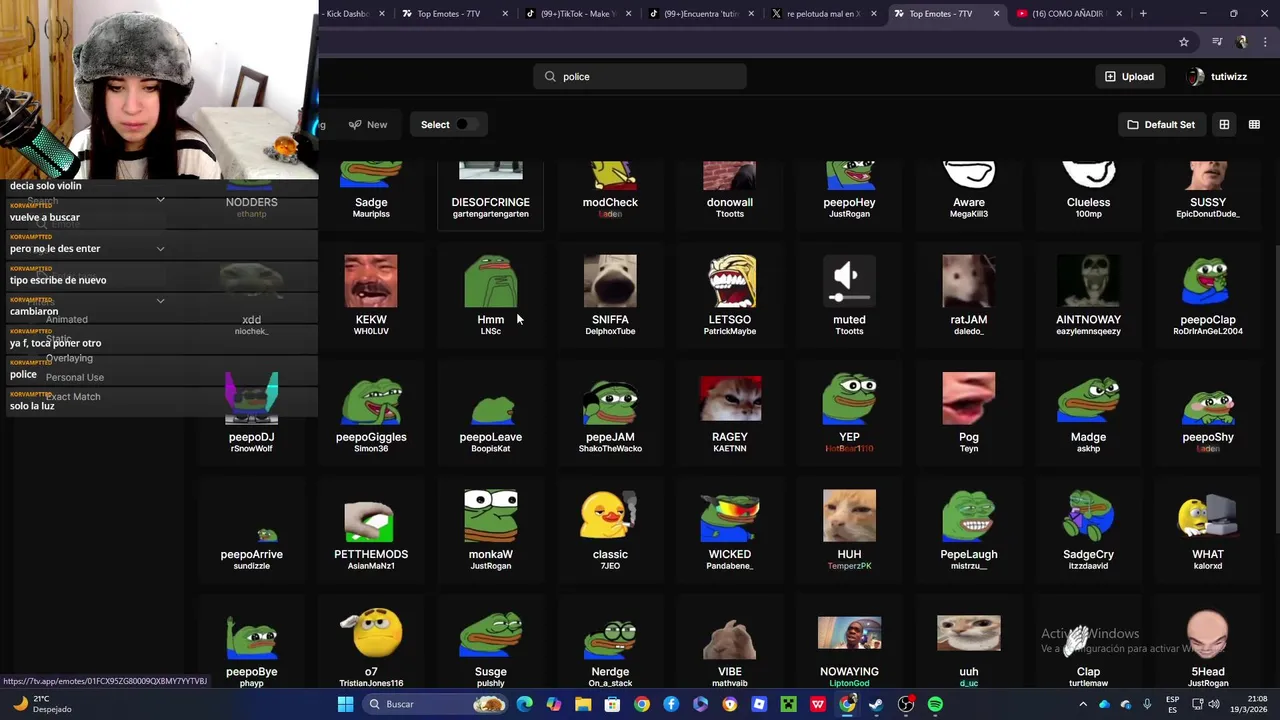Open the LETSGO emote

[730, 294]
